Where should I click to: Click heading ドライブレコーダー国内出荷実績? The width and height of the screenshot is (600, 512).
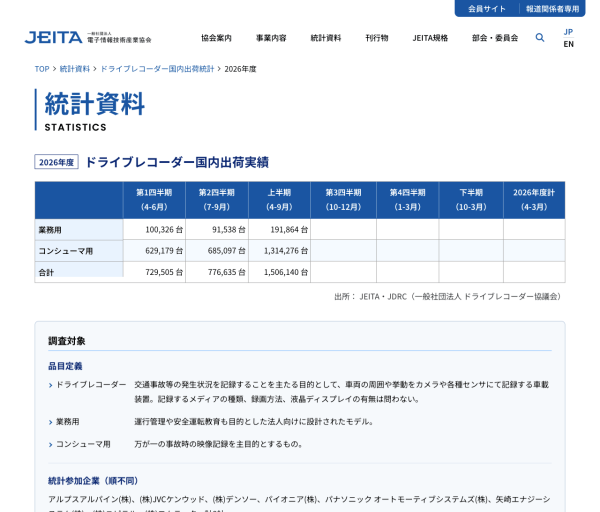(x=177, y=162)
